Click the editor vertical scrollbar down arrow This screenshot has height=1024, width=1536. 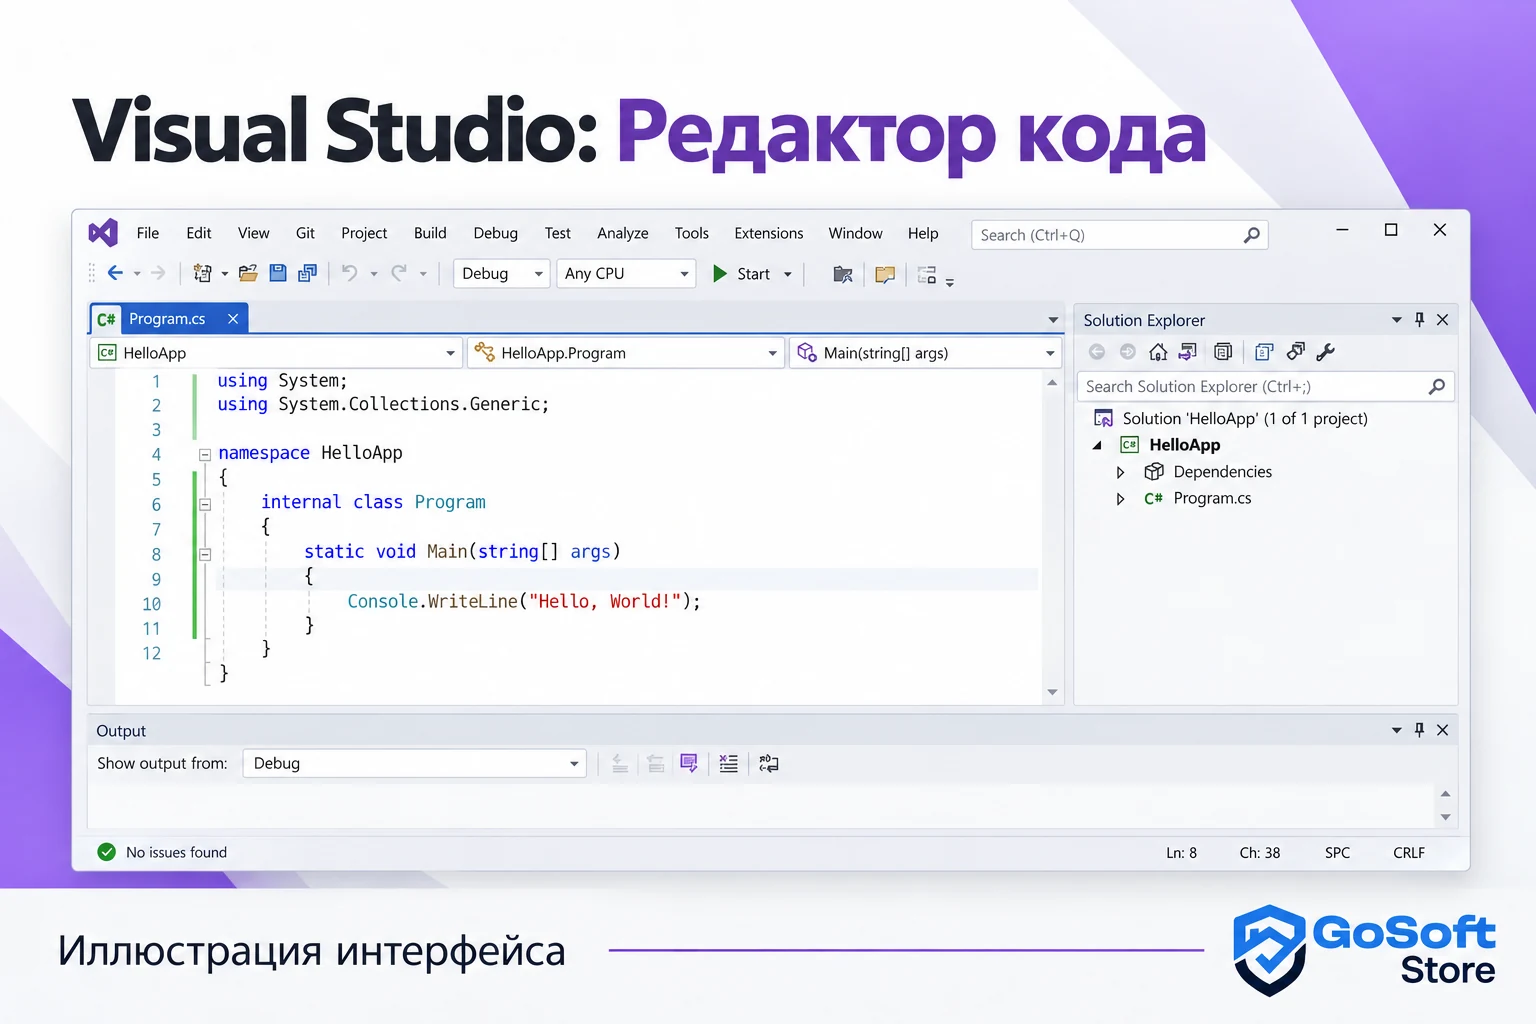(x=1052, y=692)
